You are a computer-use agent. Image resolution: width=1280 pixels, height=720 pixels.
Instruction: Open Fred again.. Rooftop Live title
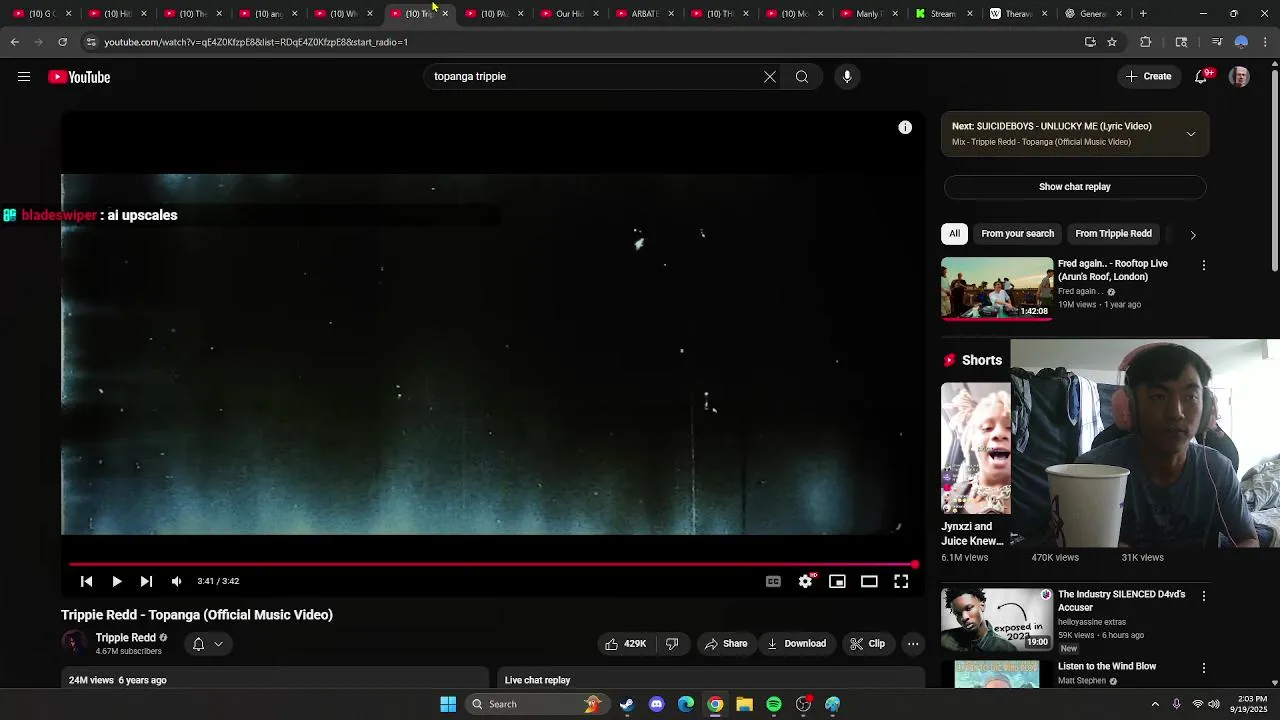[1113, 270]
